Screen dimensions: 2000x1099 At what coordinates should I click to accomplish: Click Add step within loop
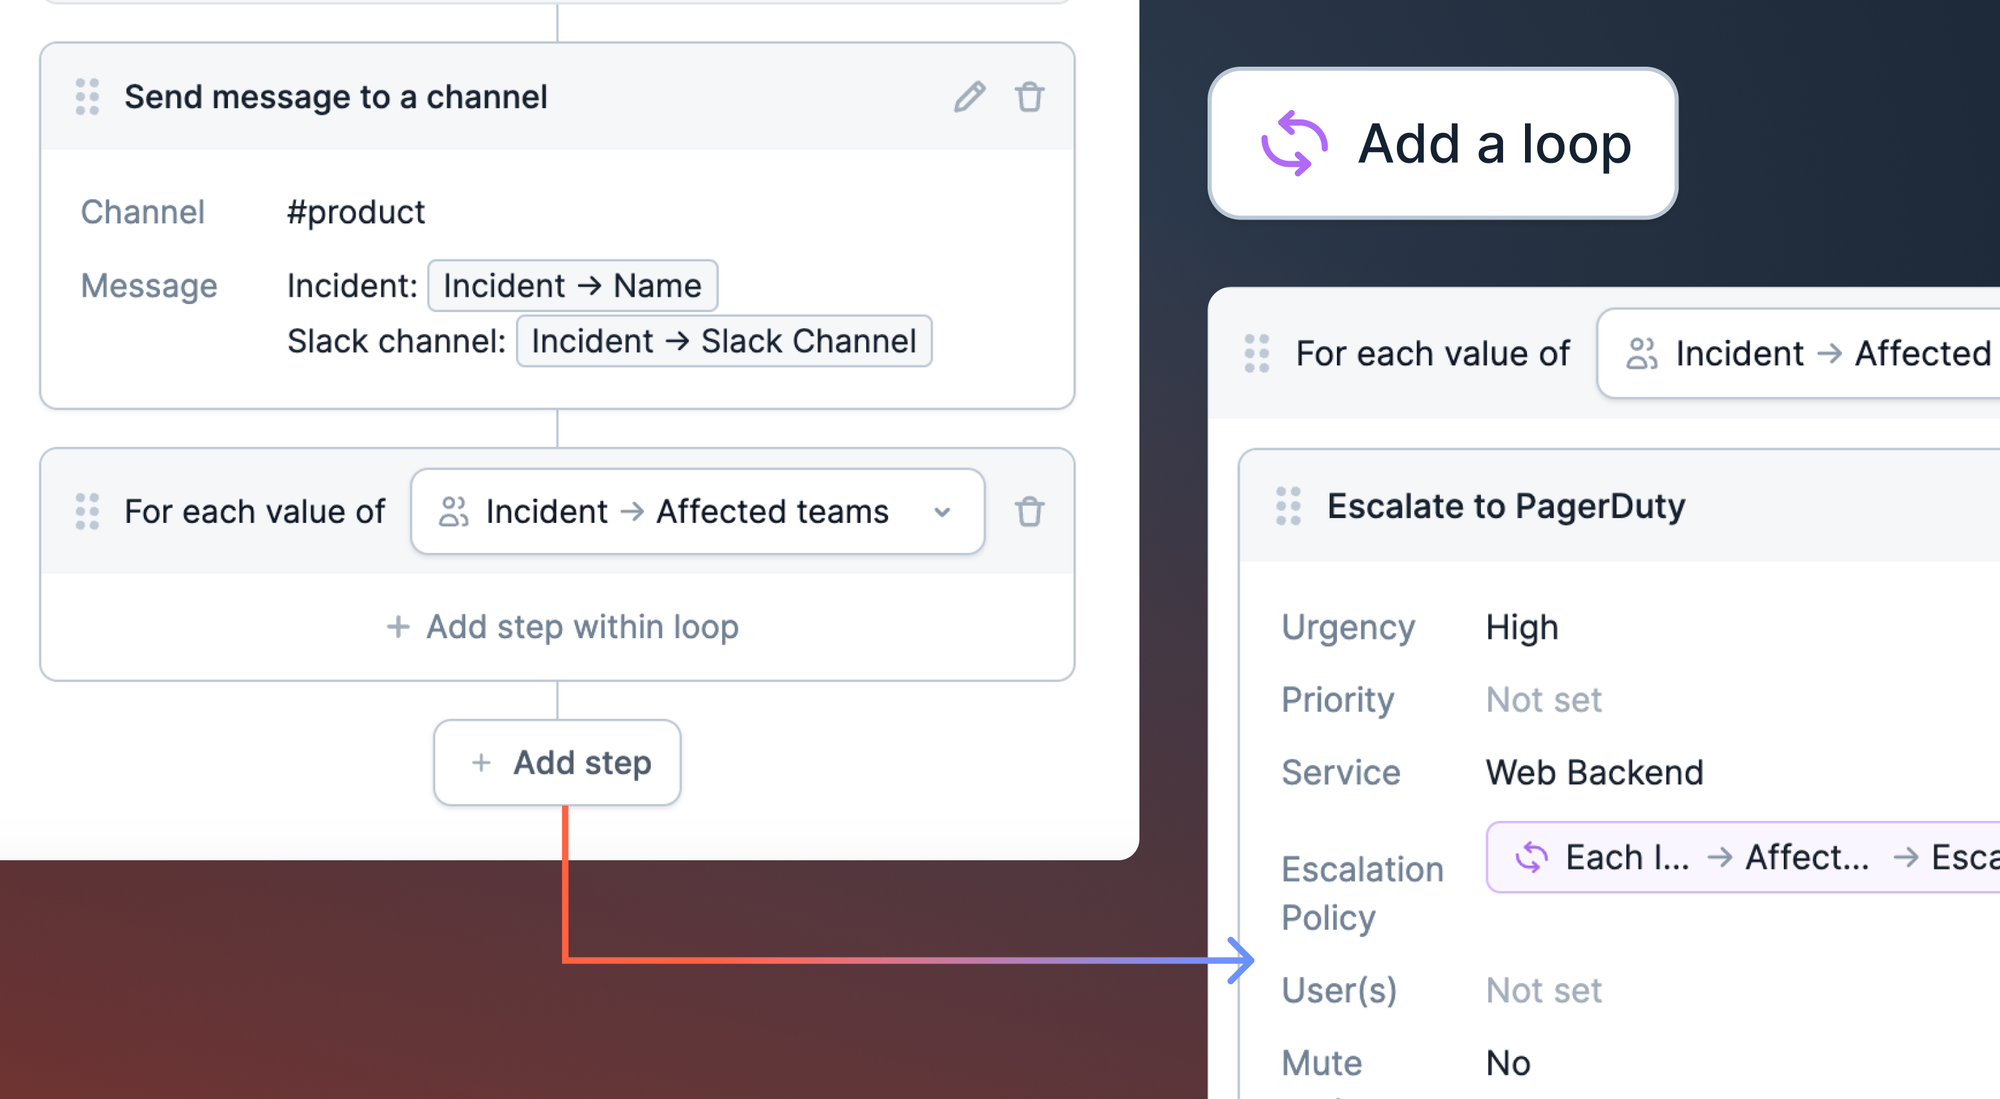(x=562, y=627)
